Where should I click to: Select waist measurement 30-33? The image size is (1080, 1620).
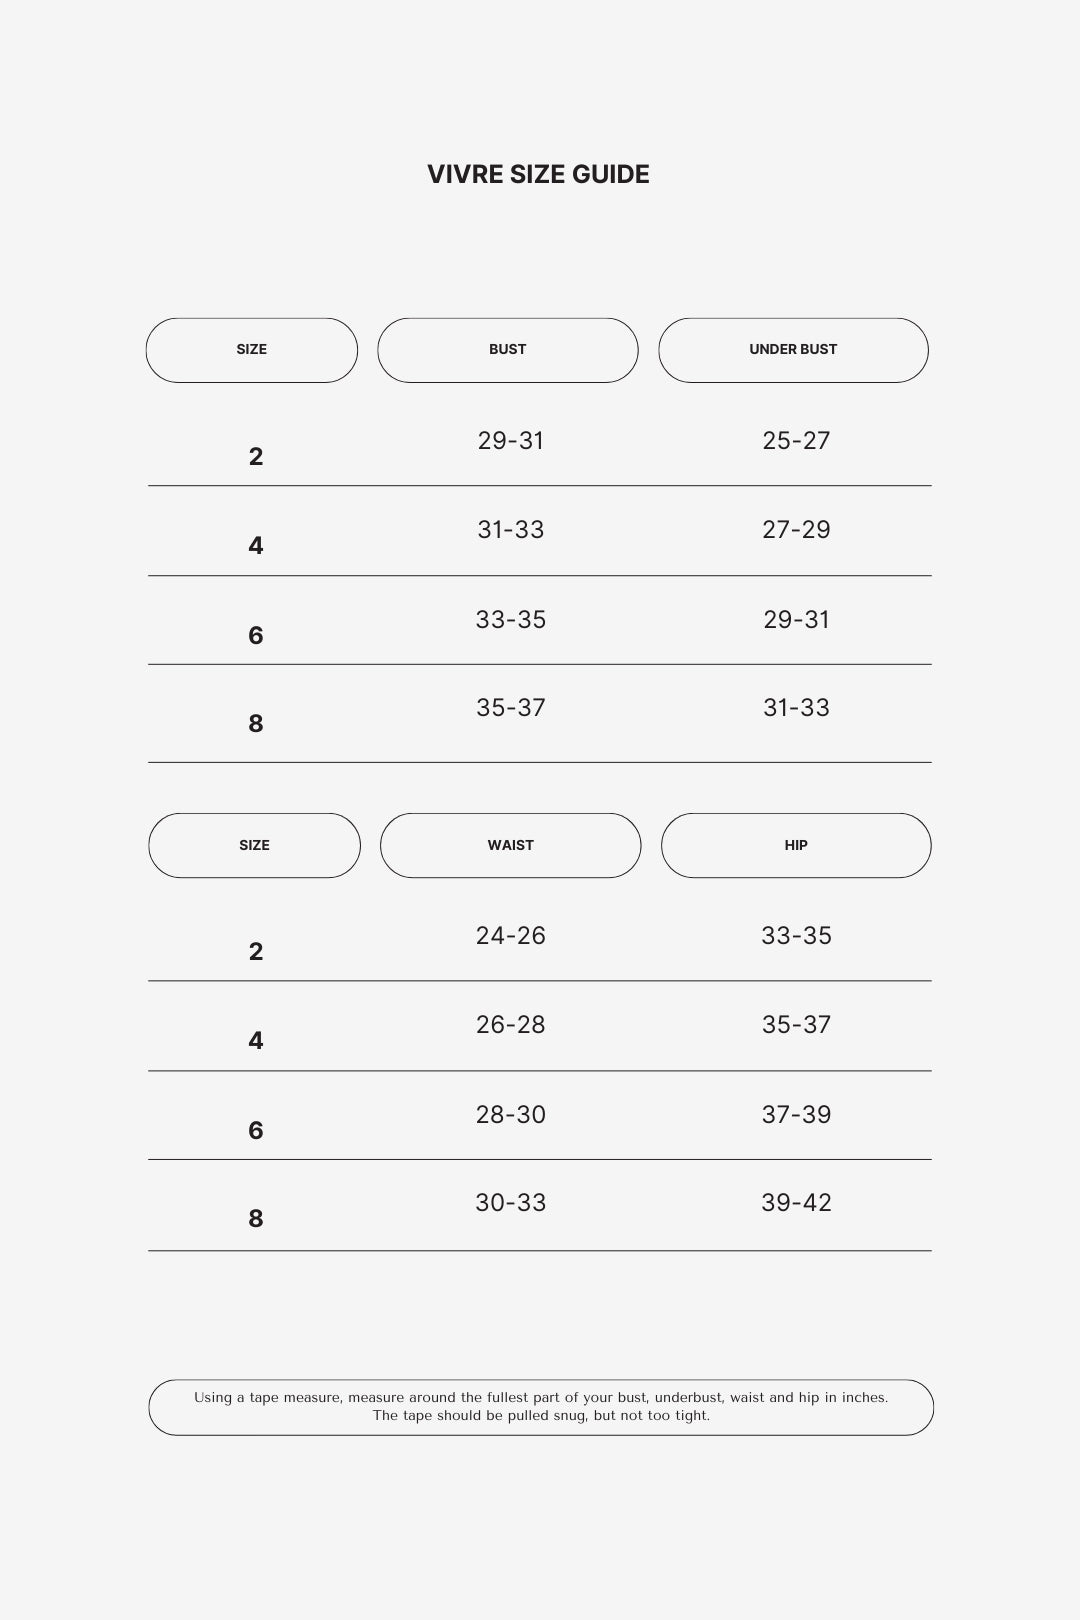click(x=511, y=1203)
